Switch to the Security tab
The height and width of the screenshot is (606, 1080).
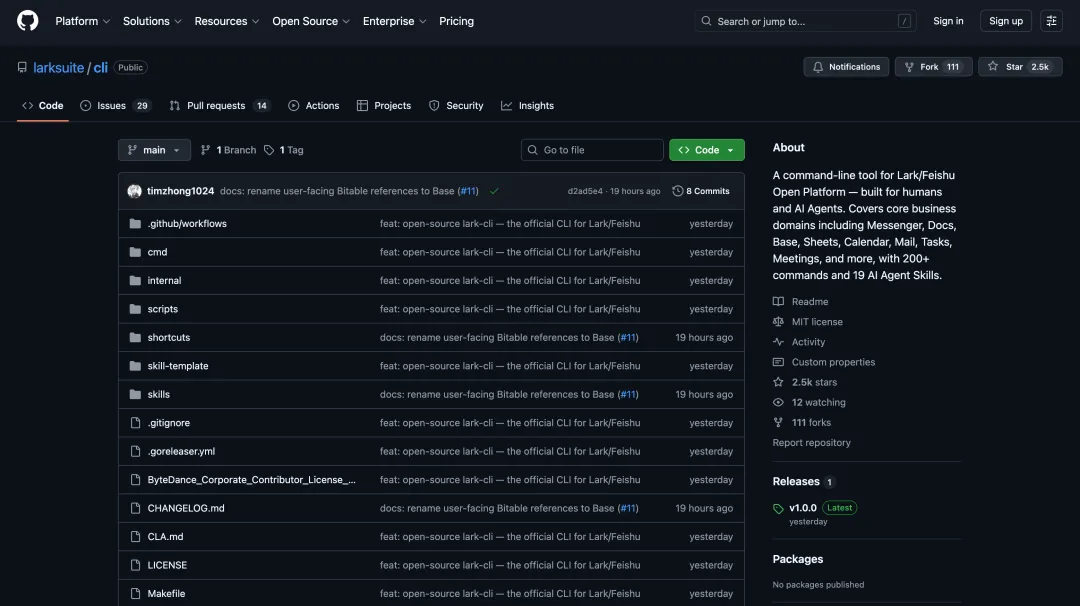coord(456,105)
